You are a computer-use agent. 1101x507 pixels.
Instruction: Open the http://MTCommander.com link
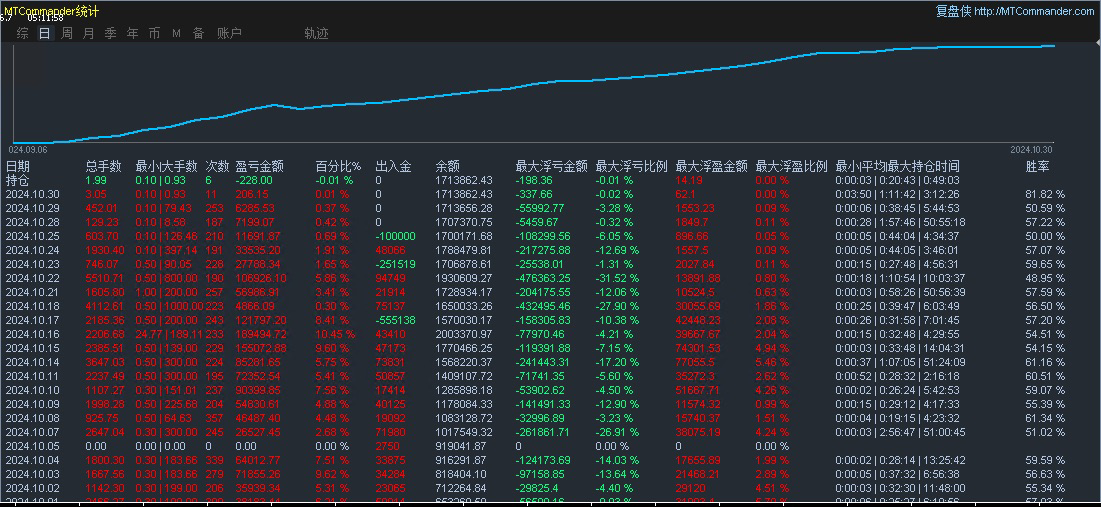pos(1034,11)
